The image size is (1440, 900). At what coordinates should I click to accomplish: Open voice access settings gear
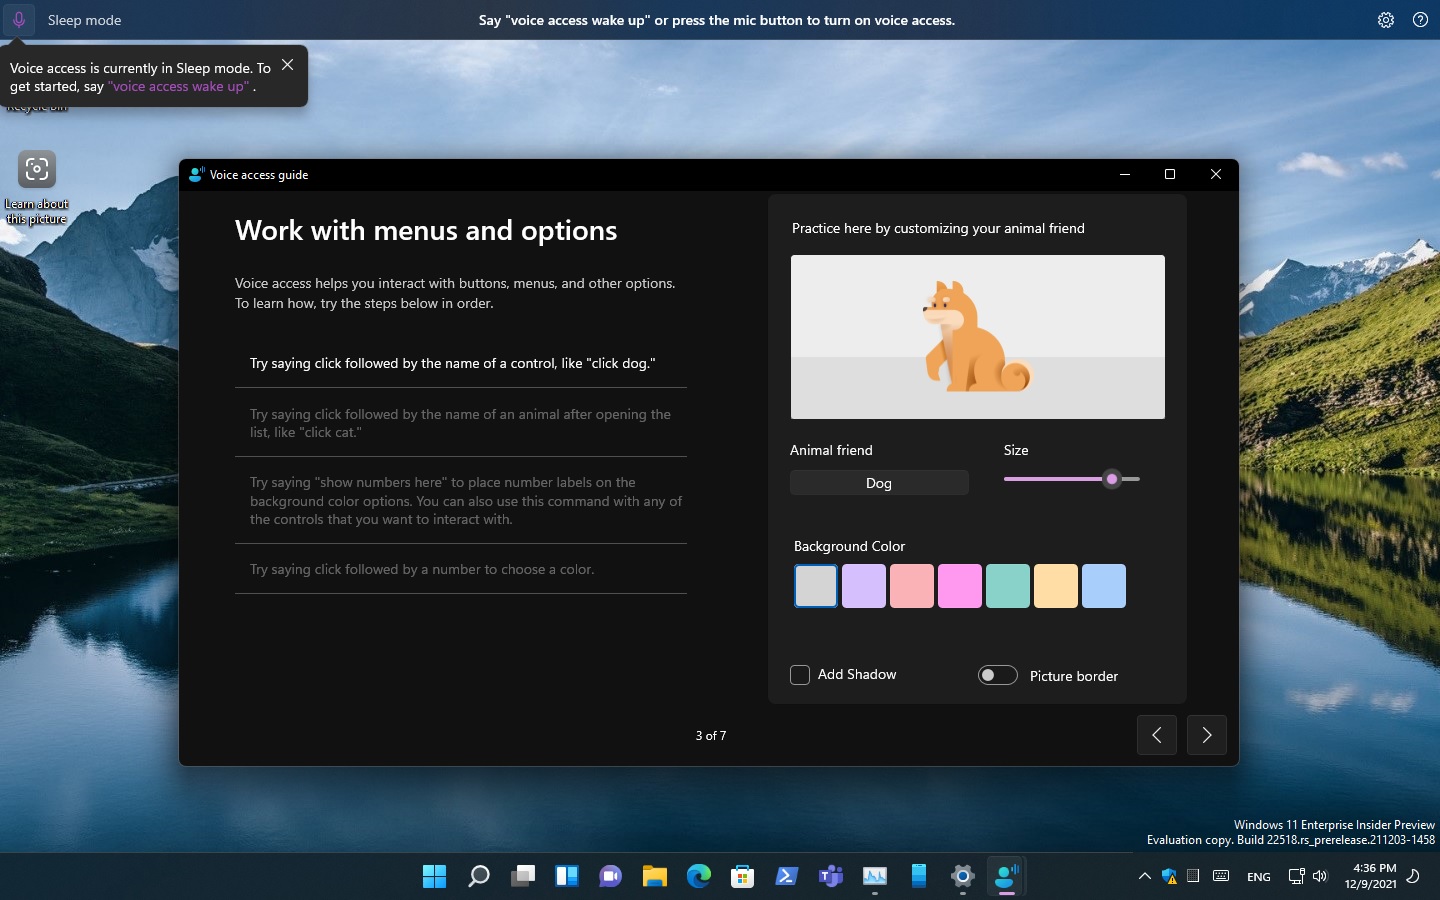pos(1386,20)
